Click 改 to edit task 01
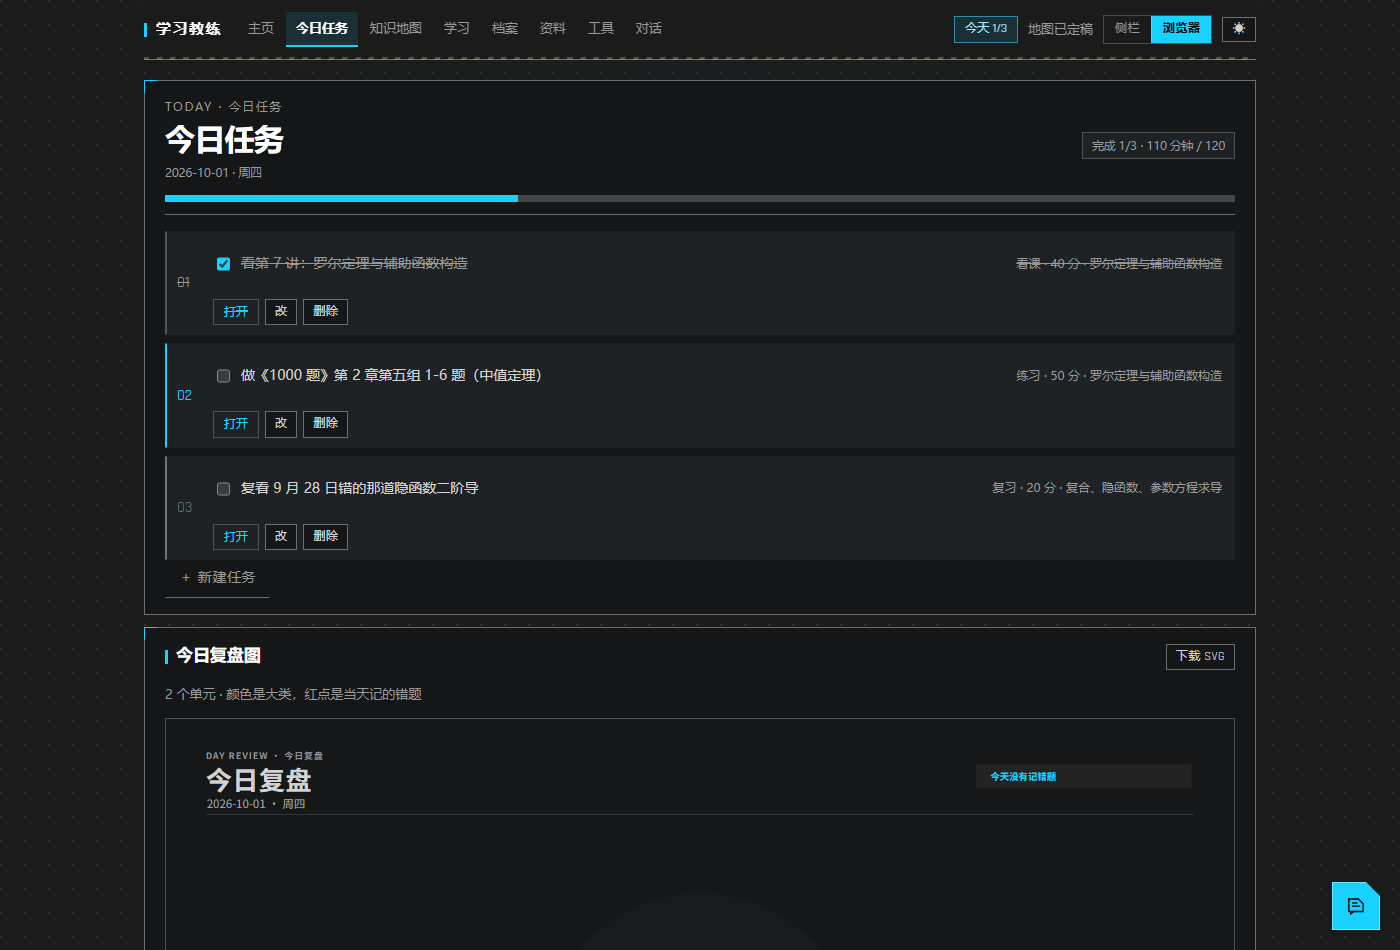Image resolution: width=1400 pixels, height=950 pixels. pyautogui.click(x=281, y=312)
